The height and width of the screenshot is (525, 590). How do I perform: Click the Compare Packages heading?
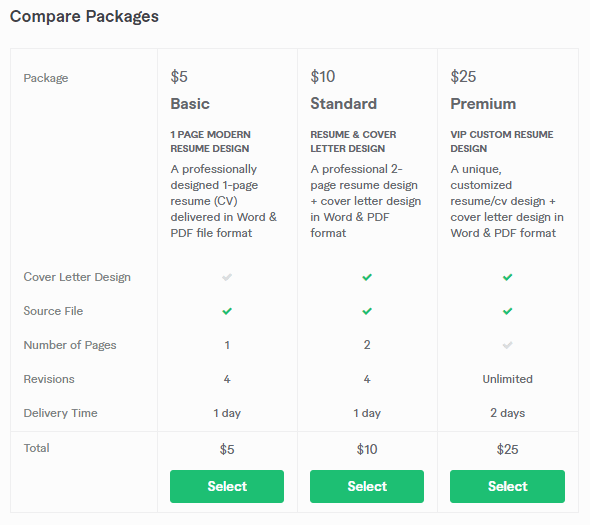coord(84,17)
